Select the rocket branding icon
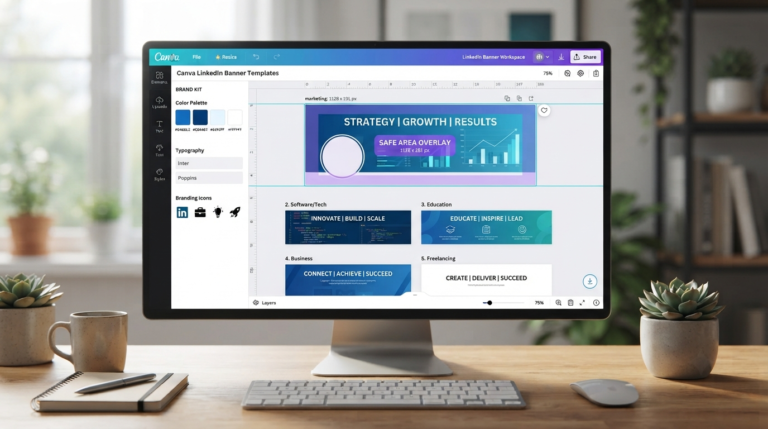This screenshot has height=429, width=768. (235, 212)
